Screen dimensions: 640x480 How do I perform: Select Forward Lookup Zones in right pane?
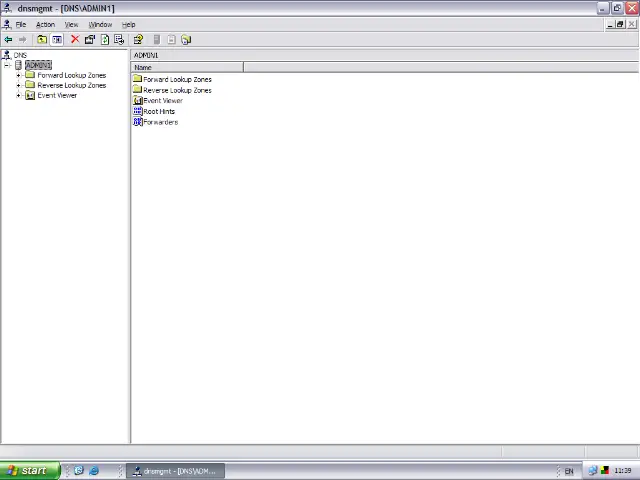coord(178,79)
